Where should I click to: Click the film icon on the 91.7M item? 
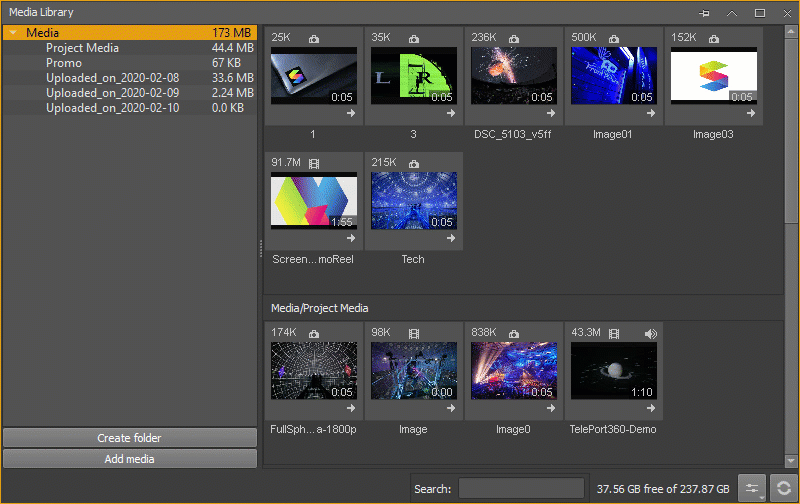click(314, 164)
